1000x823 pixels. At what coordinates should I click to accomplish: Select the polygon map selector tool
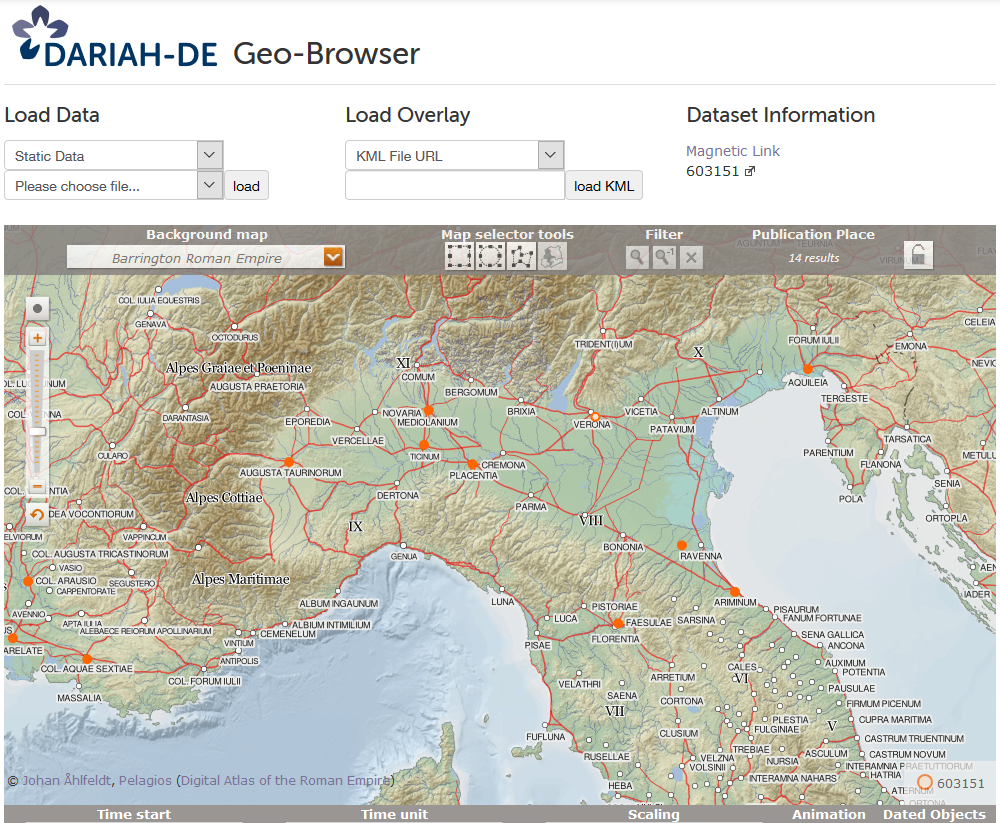pos(522,257)
